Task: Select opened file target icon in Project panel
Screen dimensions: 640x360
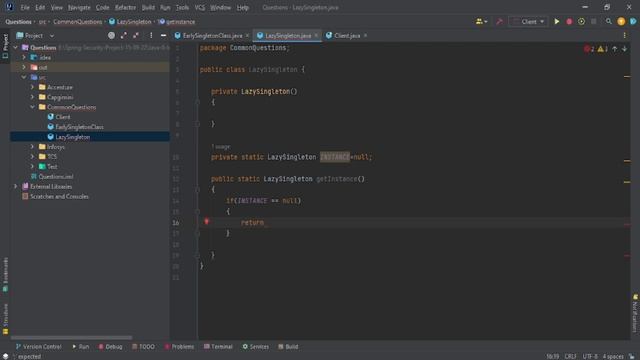Action: 111,36
